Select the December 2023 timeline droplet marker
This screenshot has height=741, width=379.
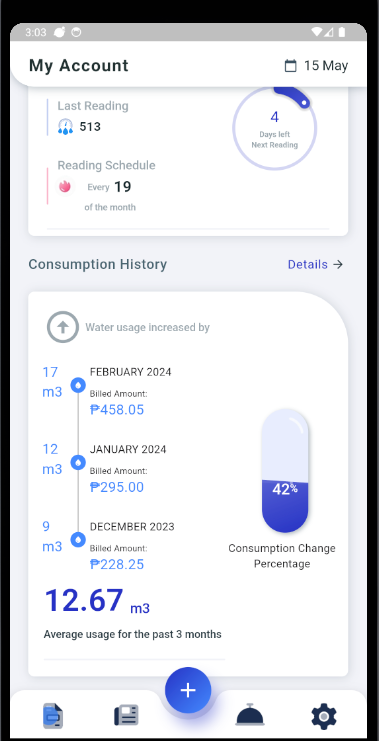[x=78, y=539]
